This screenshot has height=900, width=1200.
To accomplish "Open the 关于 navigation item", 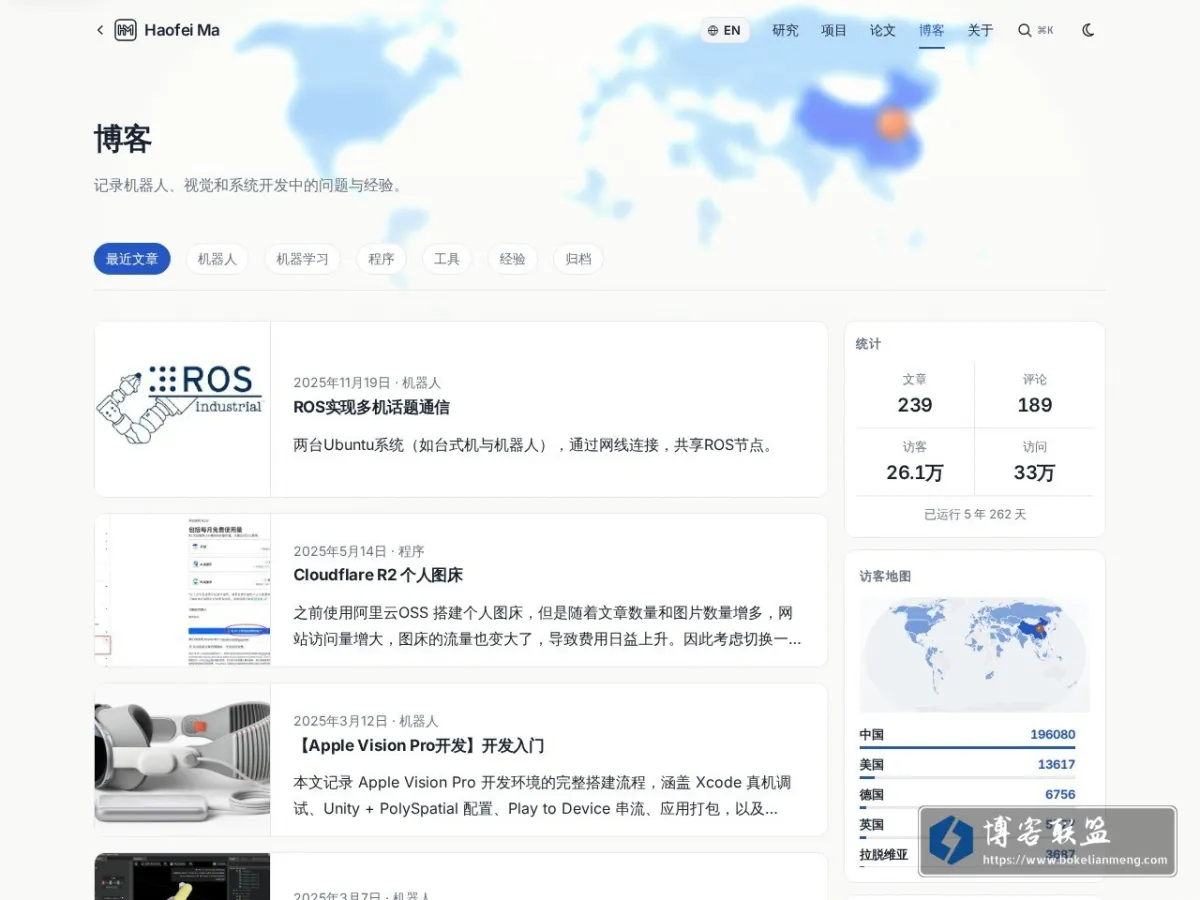I will click(980, 30).
